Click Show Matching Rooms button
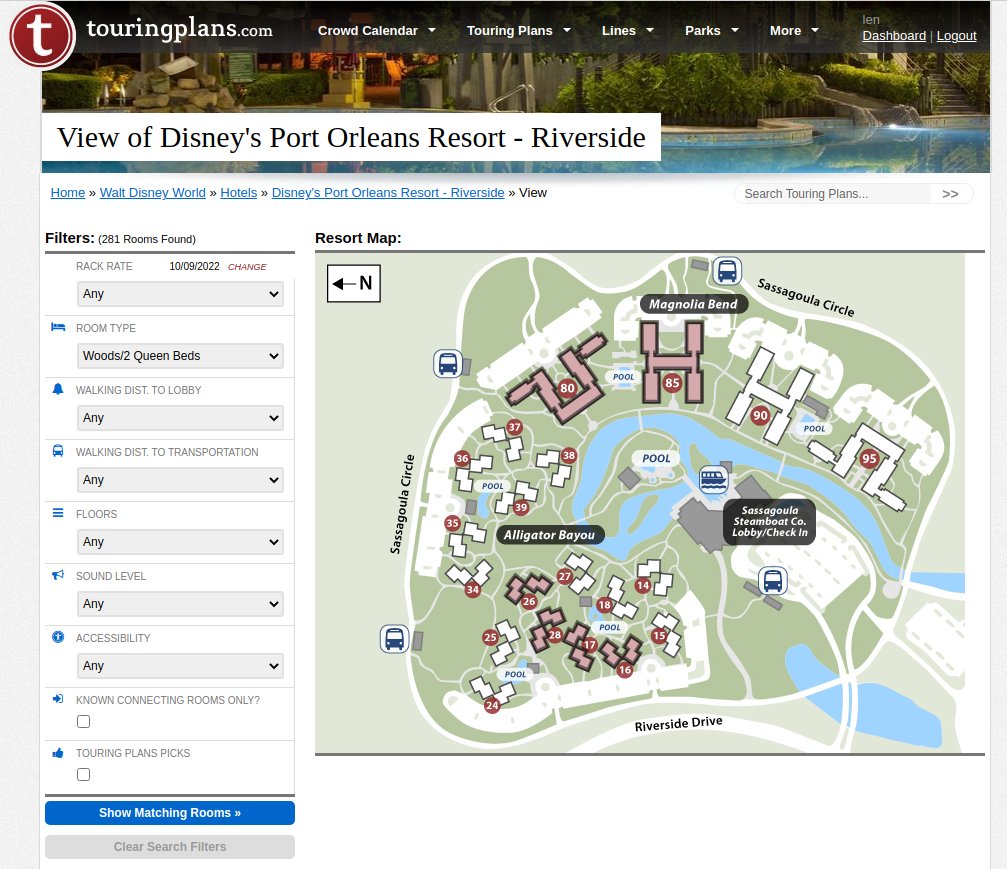 coord(170,813)
